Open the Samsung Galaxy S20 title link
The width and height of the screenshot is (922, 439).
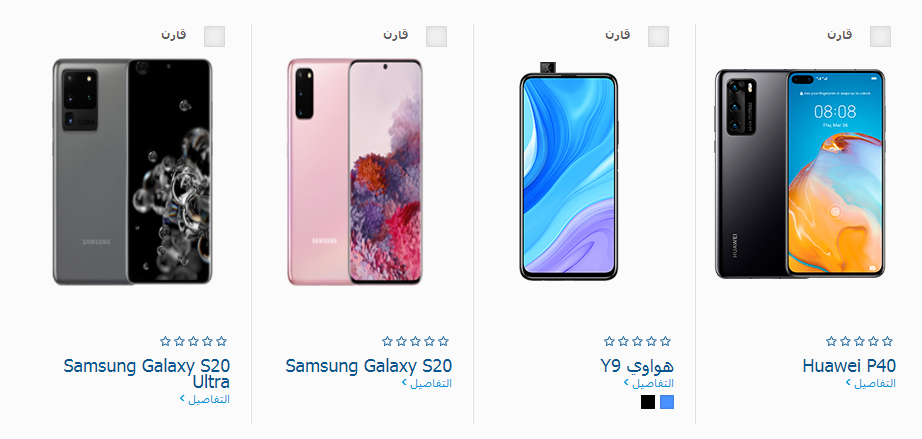(x=369, y=366)
